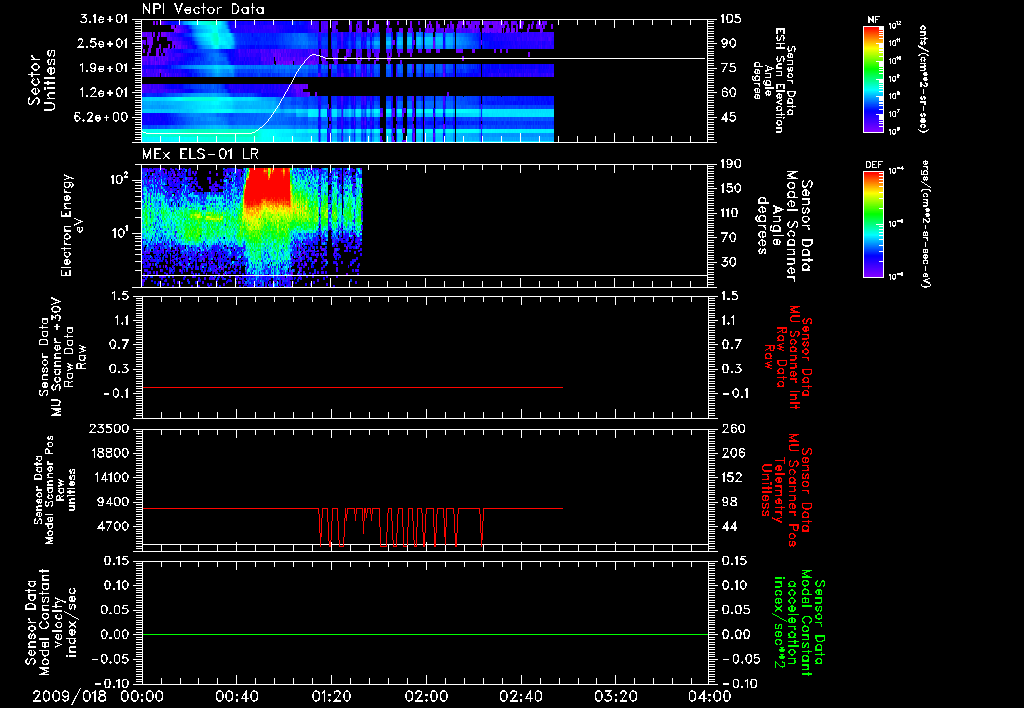This screenshot has height=708, width=1024.
Task: Select the "MEx ELS-01 LR" panel title
Action: tap(200, 155)
